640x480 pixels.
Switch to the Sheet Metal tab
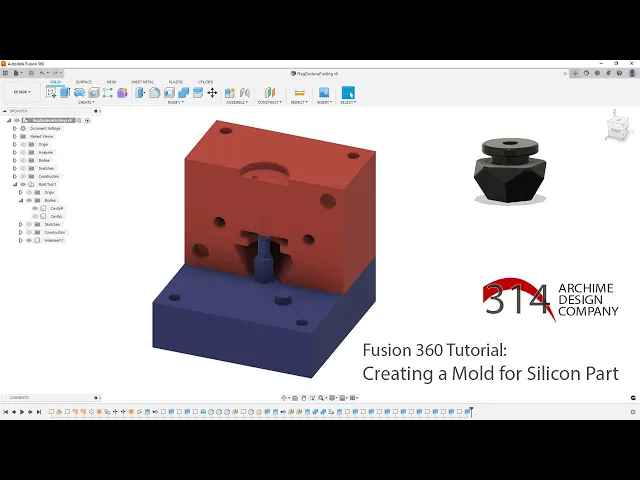coord(142,82)
